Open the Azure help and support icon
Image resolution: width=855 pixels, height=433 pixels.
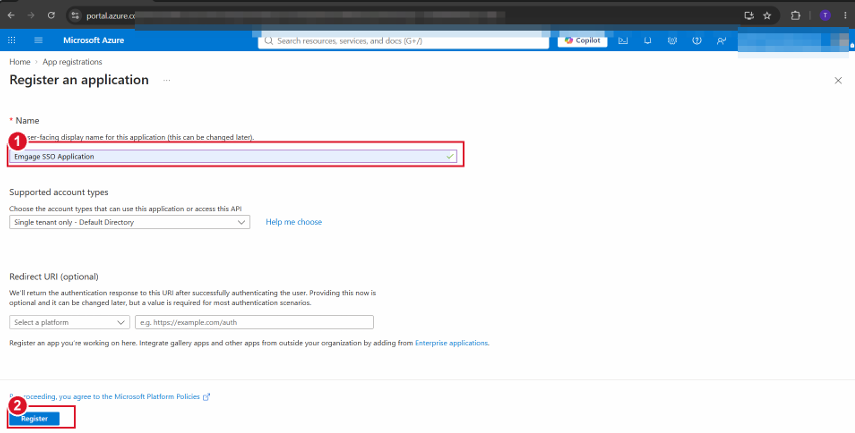pyautogui.click(x=696, y=40)
